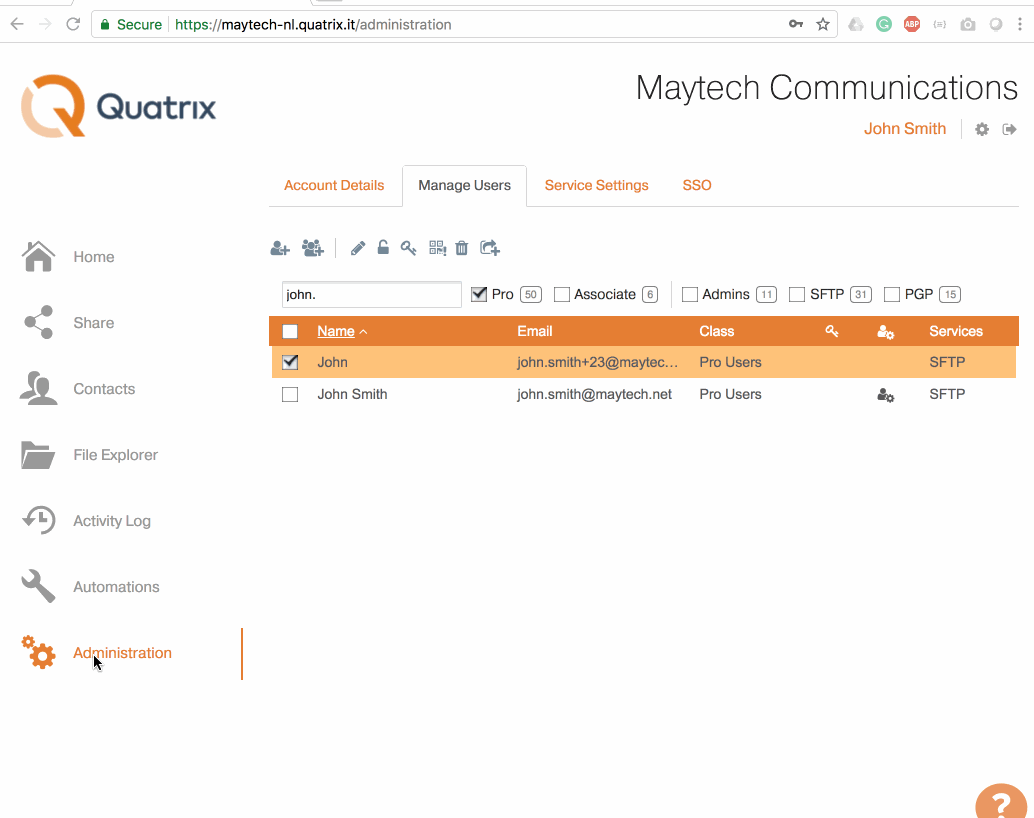Click the Edit user pencil icon
Image resolution: width=1034 pixels, height=818 pixels.
pos(358,248)
